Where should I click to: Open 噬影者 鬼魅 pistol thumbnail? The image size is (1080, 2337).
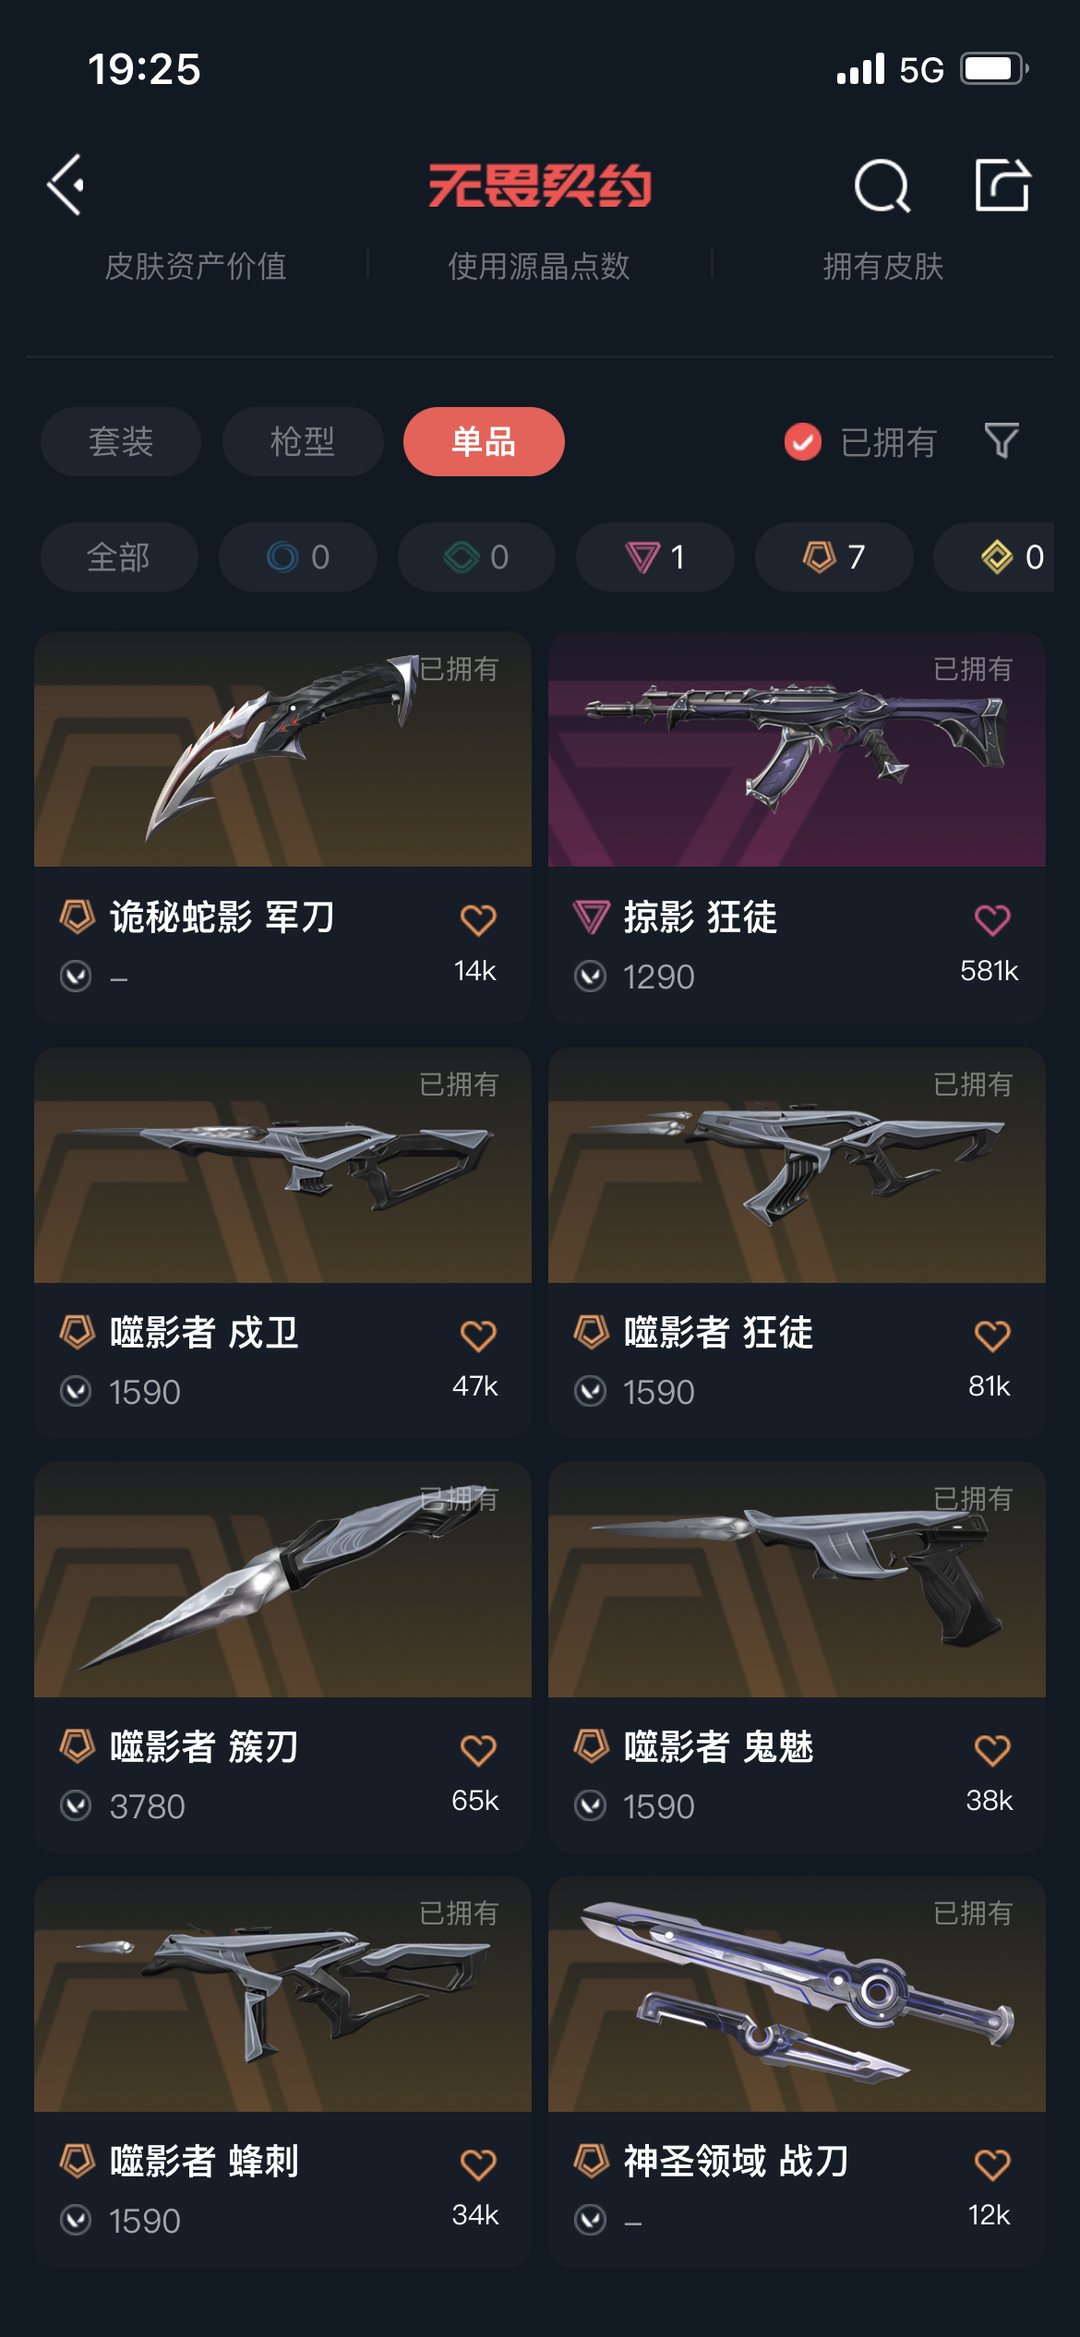(797, 1580)
